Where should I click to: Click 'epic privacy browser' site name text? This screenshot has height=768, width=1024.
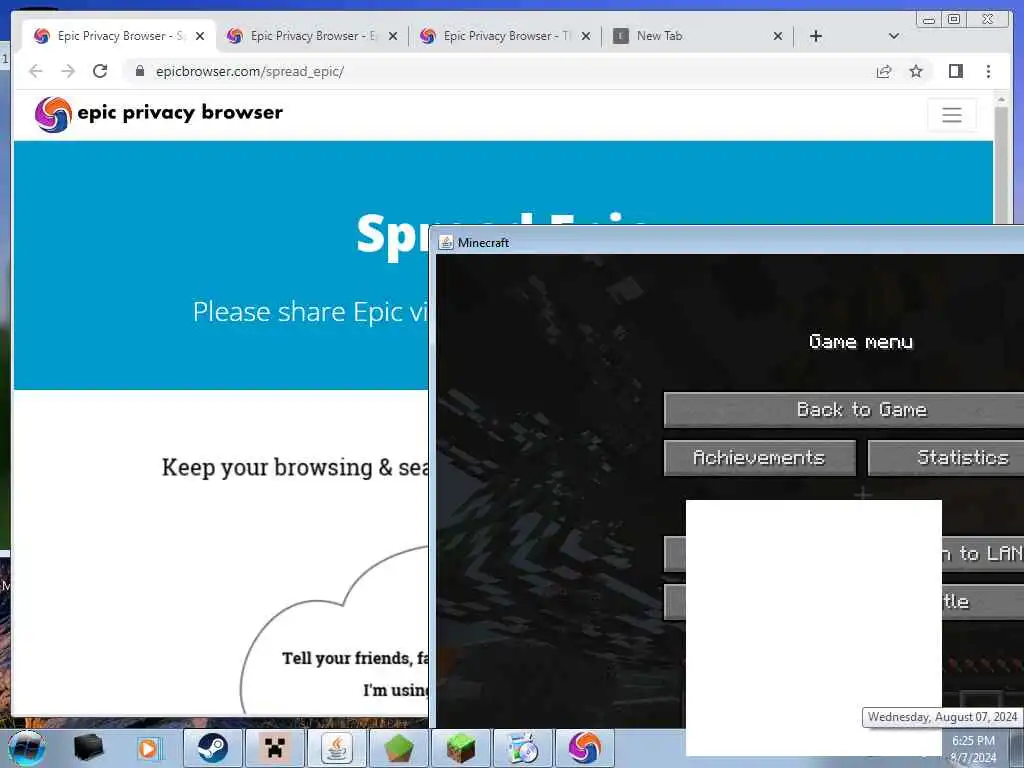click(180, 113)
